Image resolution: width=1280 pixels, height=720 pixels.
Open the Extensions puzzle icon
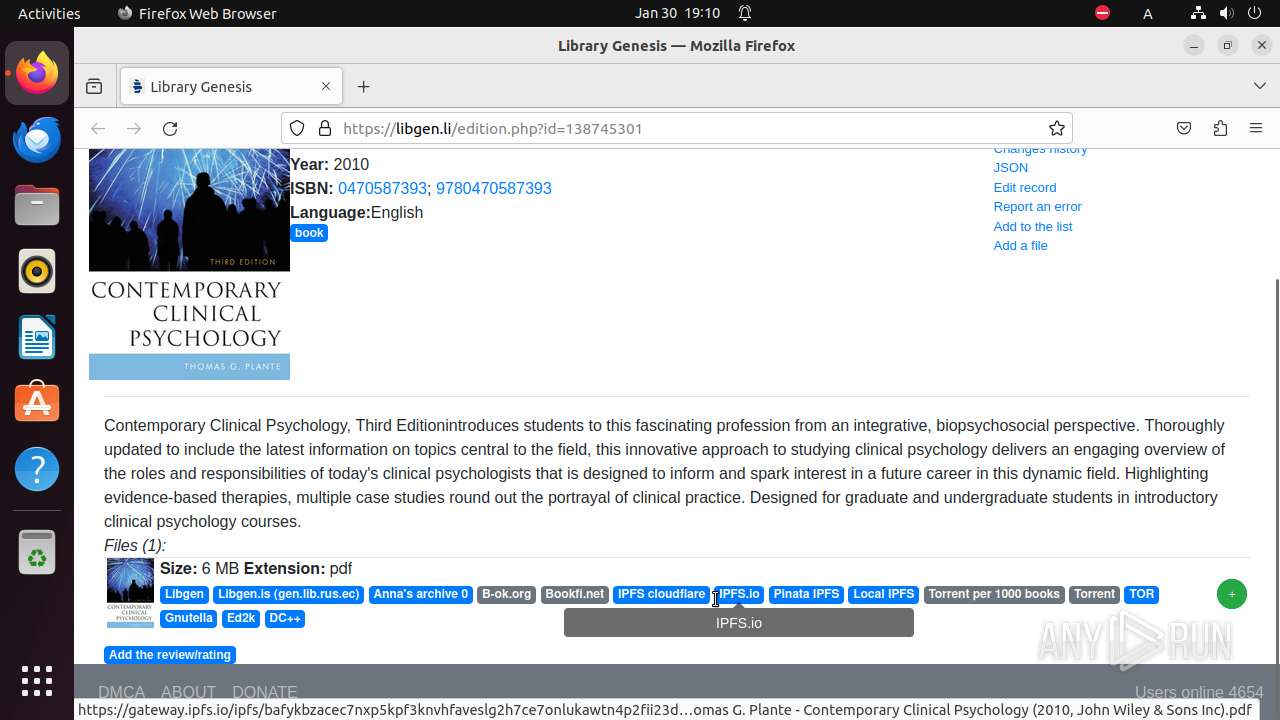[1220, 128]
